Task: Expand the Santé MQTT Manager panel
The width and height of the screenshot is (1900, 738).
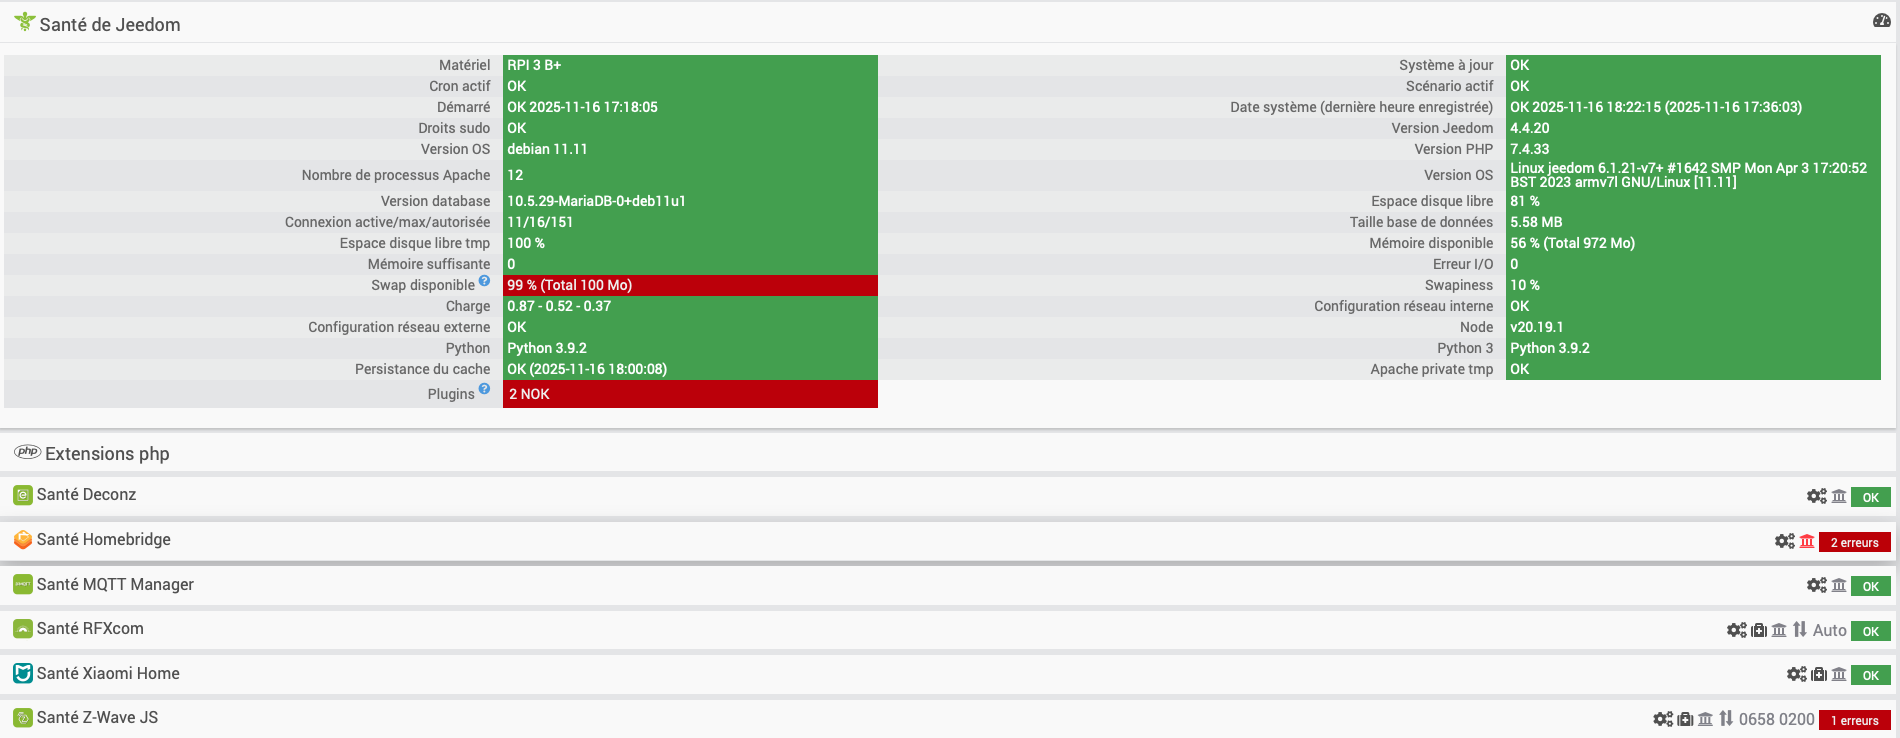Action: 115,585
